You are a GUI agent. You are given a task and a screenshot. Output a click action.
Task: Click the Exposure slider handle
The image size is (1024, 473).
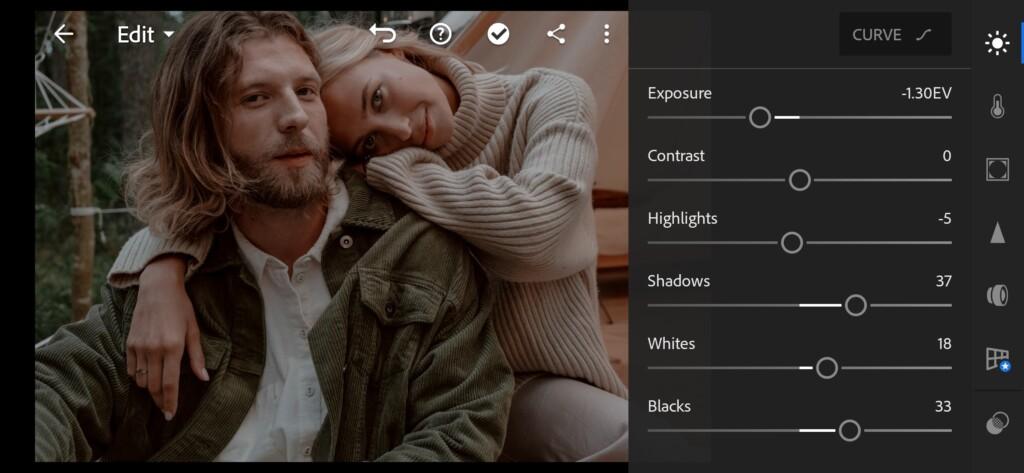760,118
